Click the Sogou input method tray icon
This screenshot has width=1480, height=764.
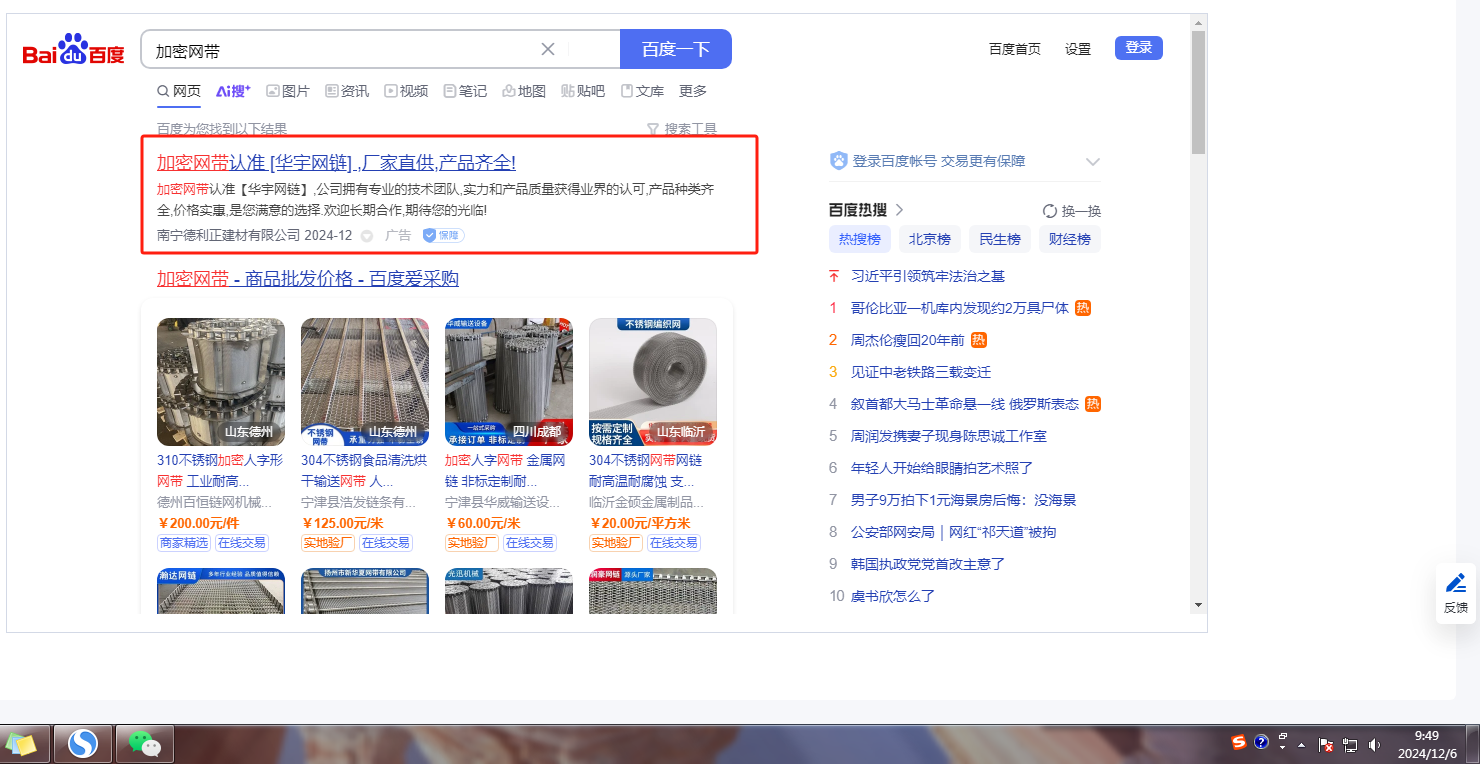click(x=1238, y=742)
